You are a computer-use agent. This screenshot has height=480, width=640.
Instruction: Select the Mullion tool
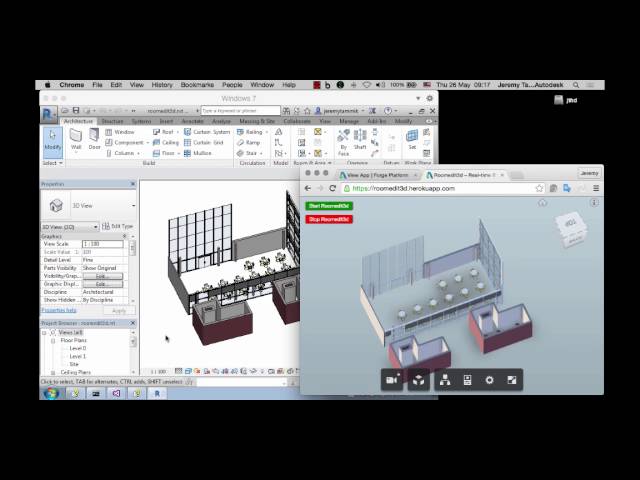pos(198,153)
